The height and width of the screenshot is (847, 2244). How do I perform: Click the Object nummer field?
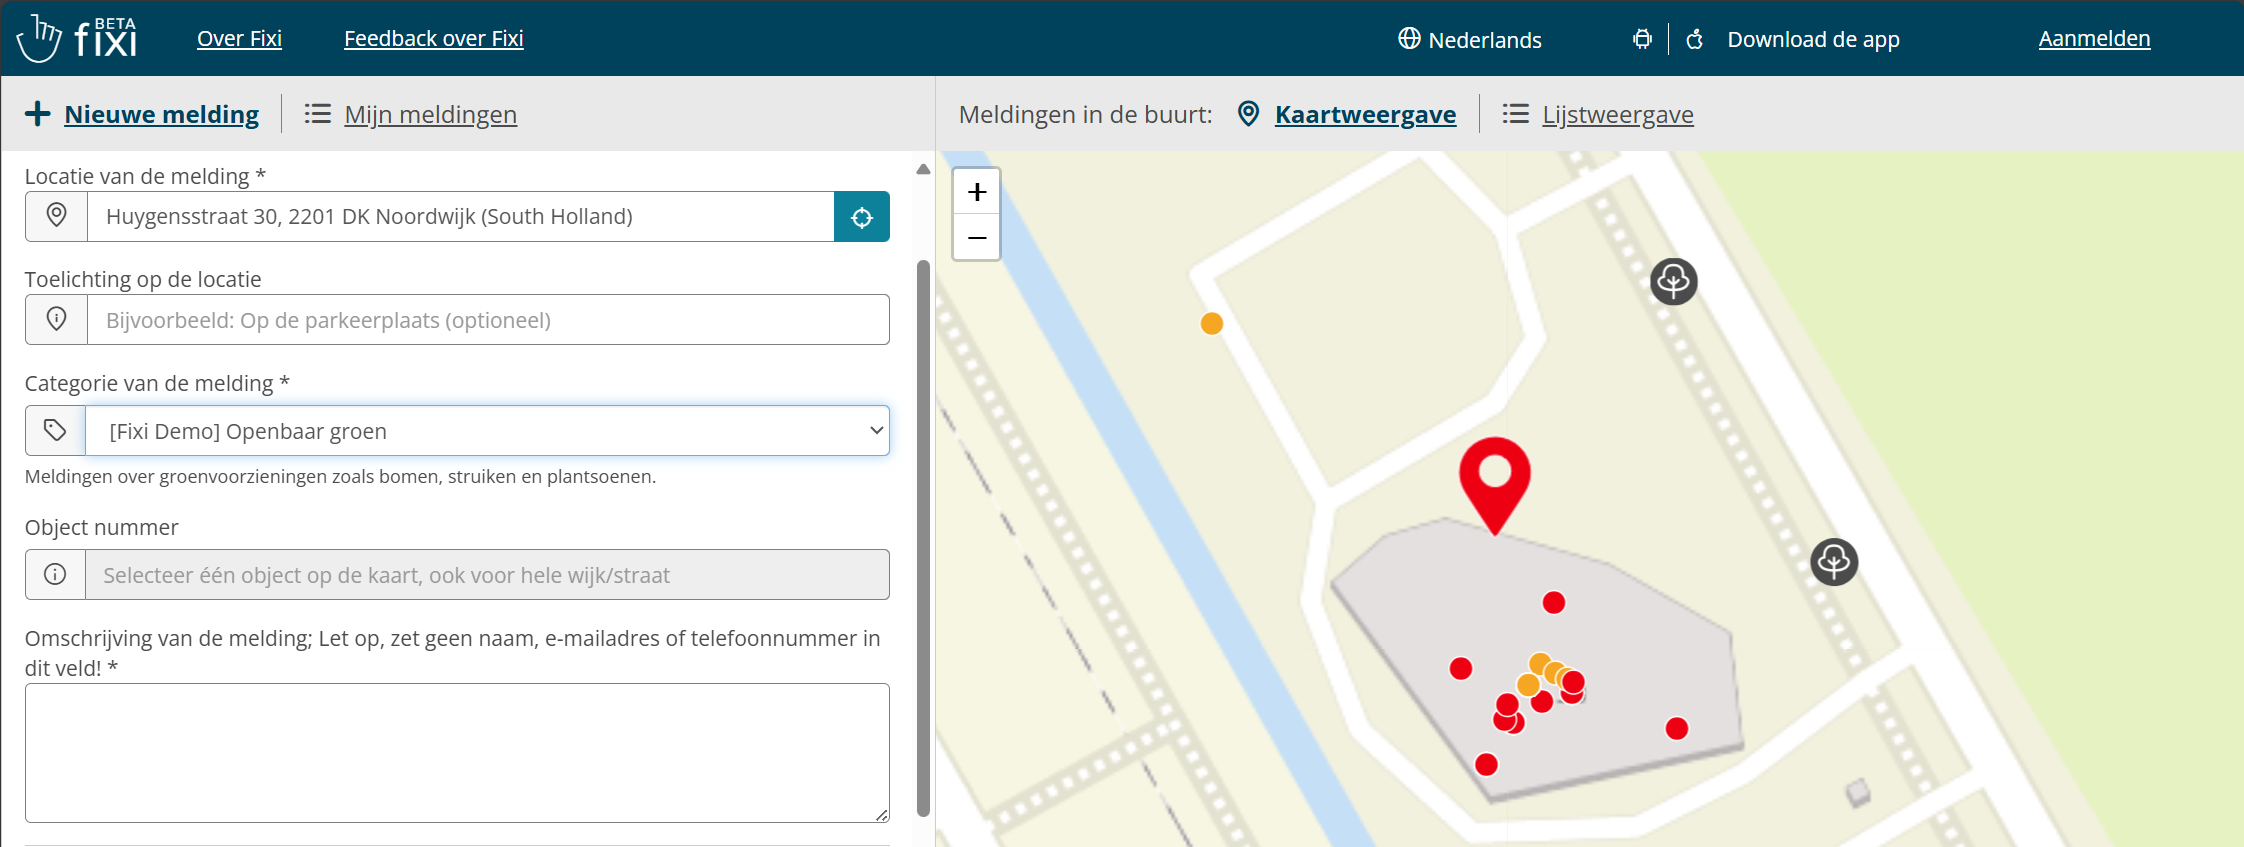[487, 574]
